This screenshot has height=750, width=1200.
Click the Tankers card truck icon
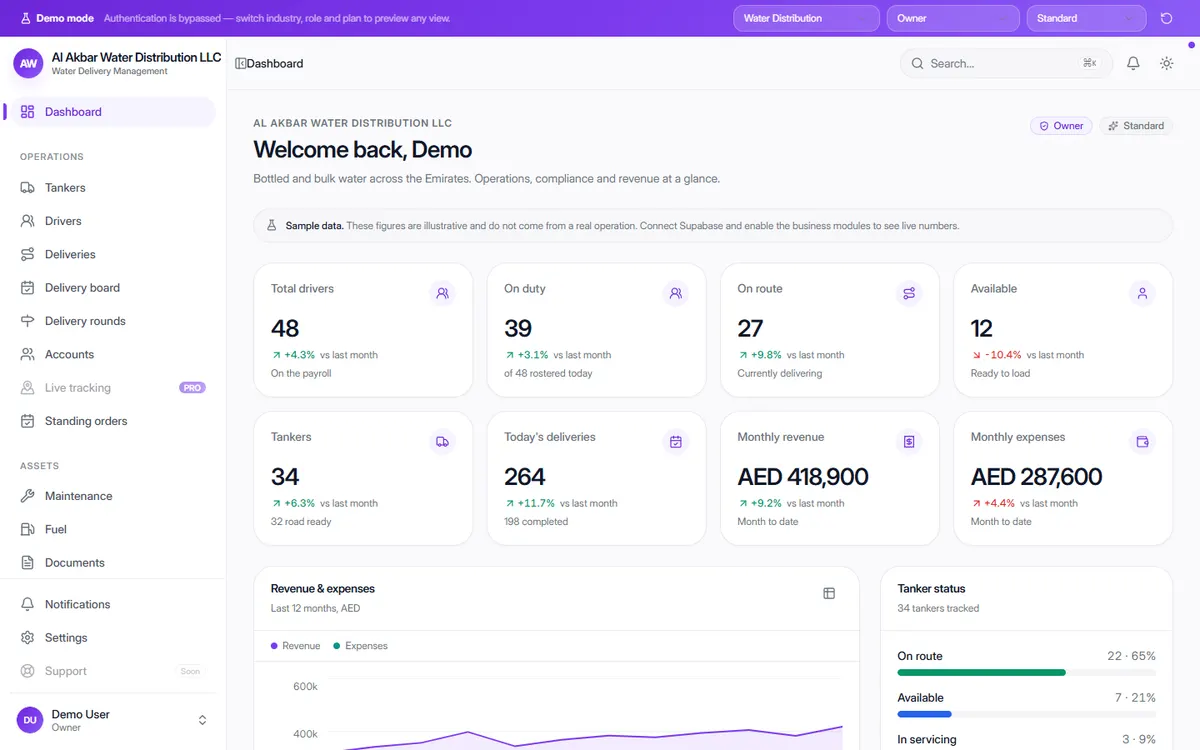pyautogui.click(x=442, y=442)
